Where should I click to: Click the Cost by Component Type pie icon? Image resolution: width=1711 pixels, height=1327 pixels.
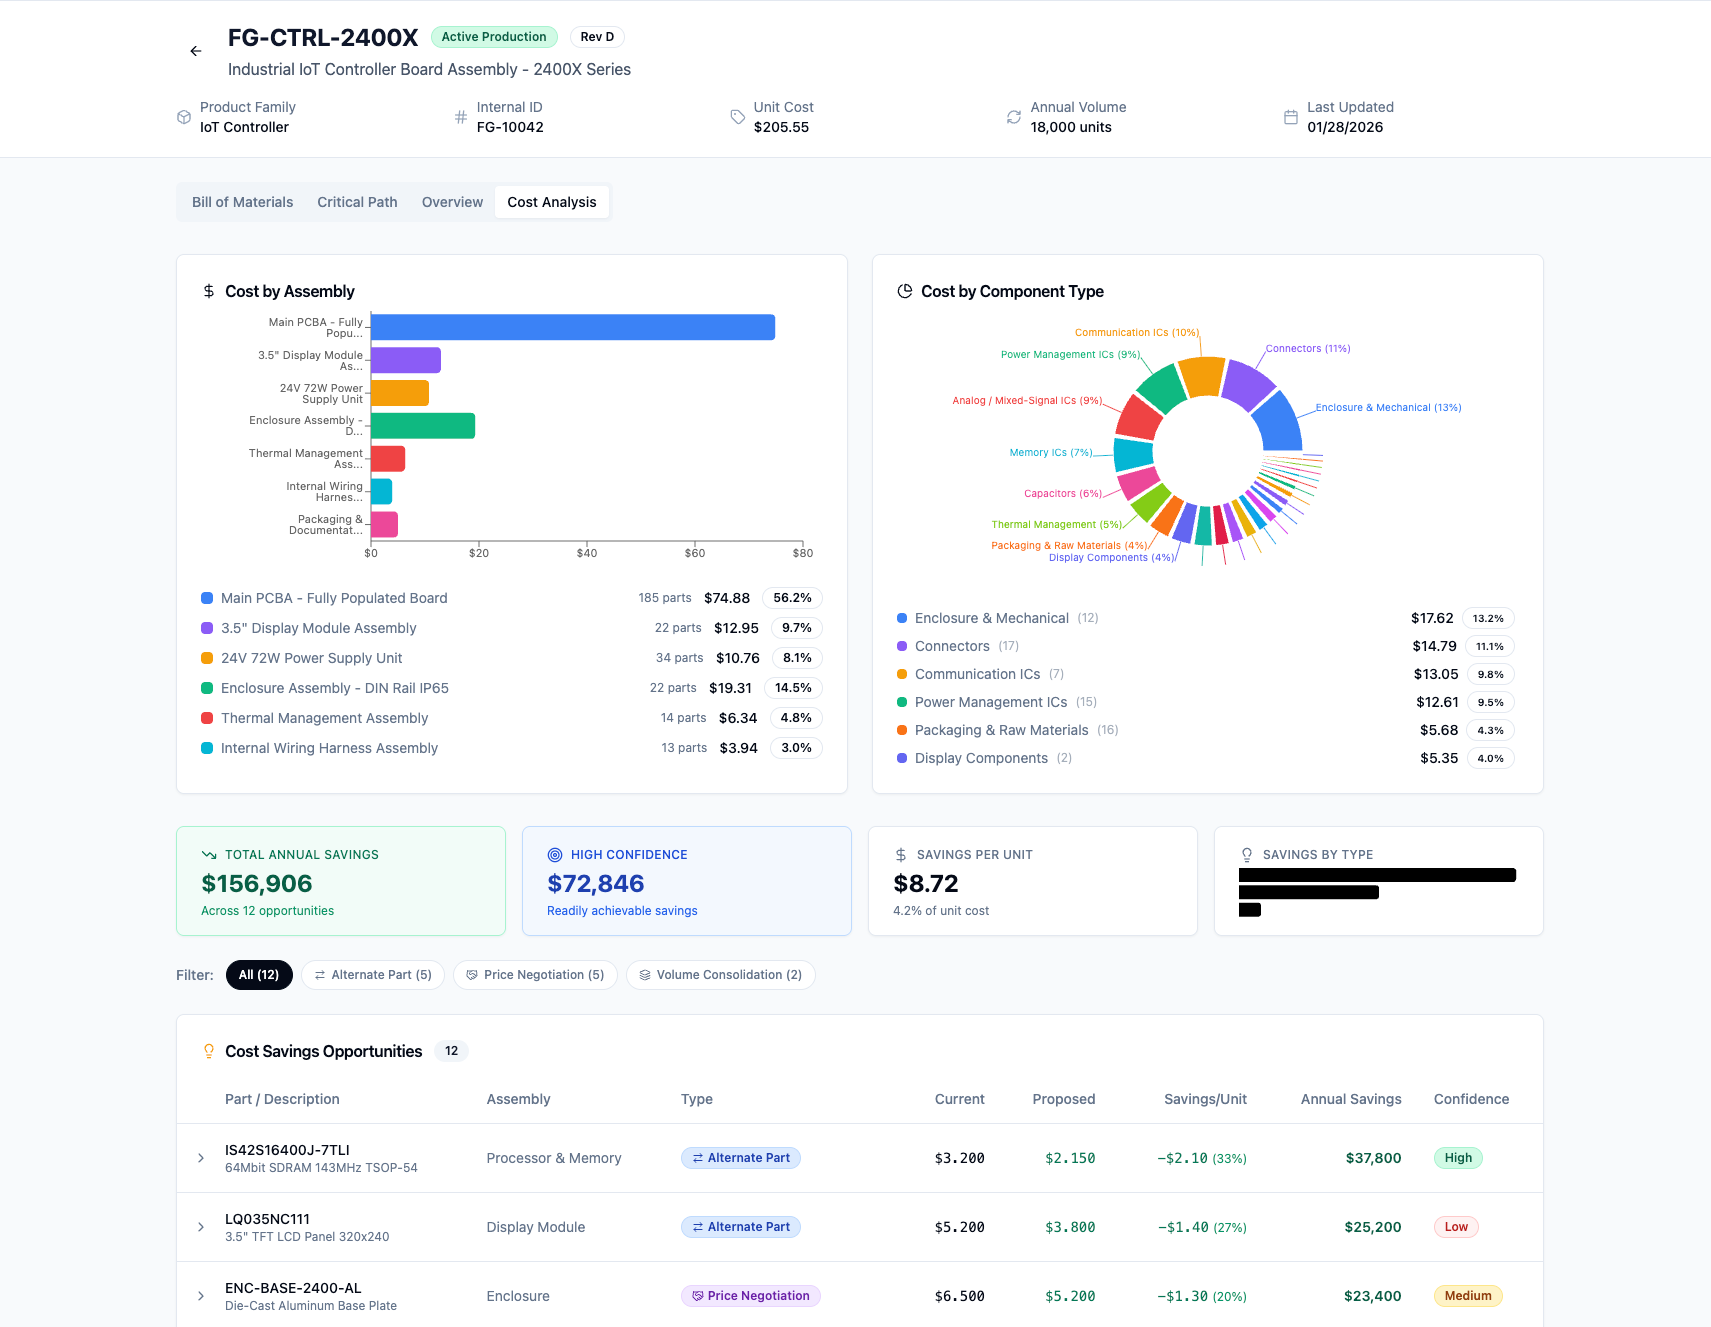point(905,291)
